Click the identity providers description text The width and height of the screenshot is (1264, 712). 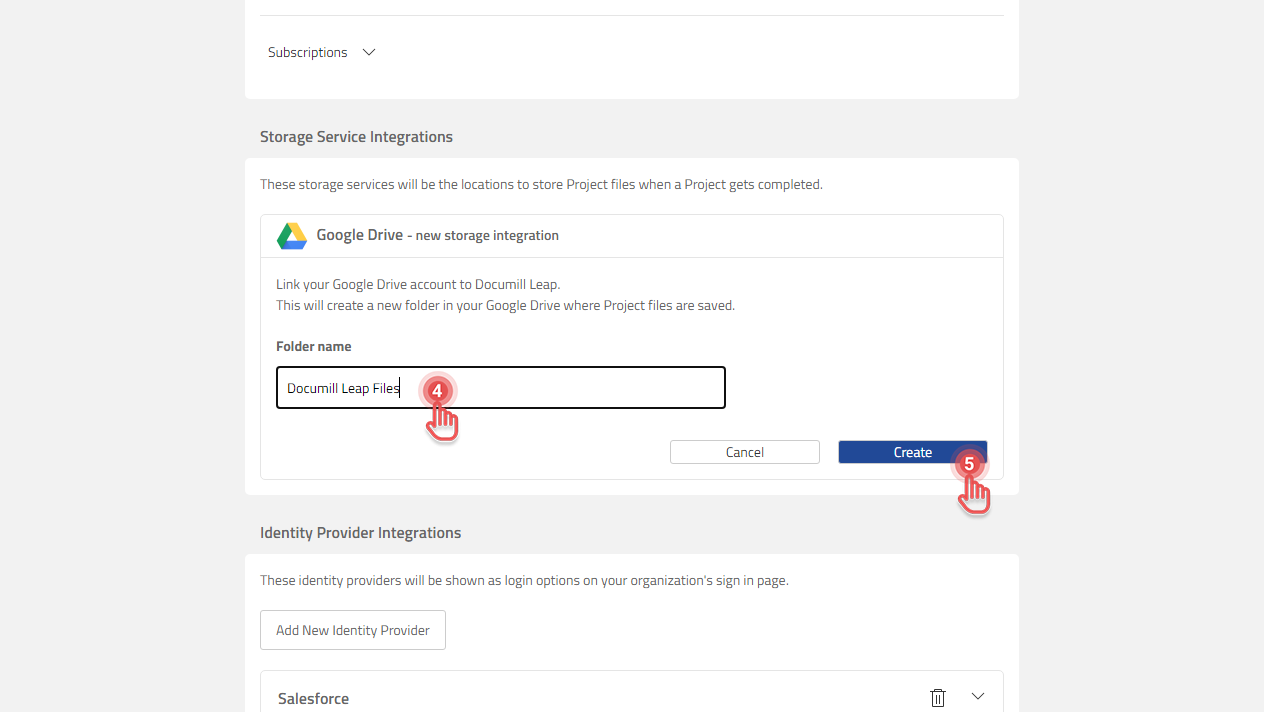(x=524, y=580)
